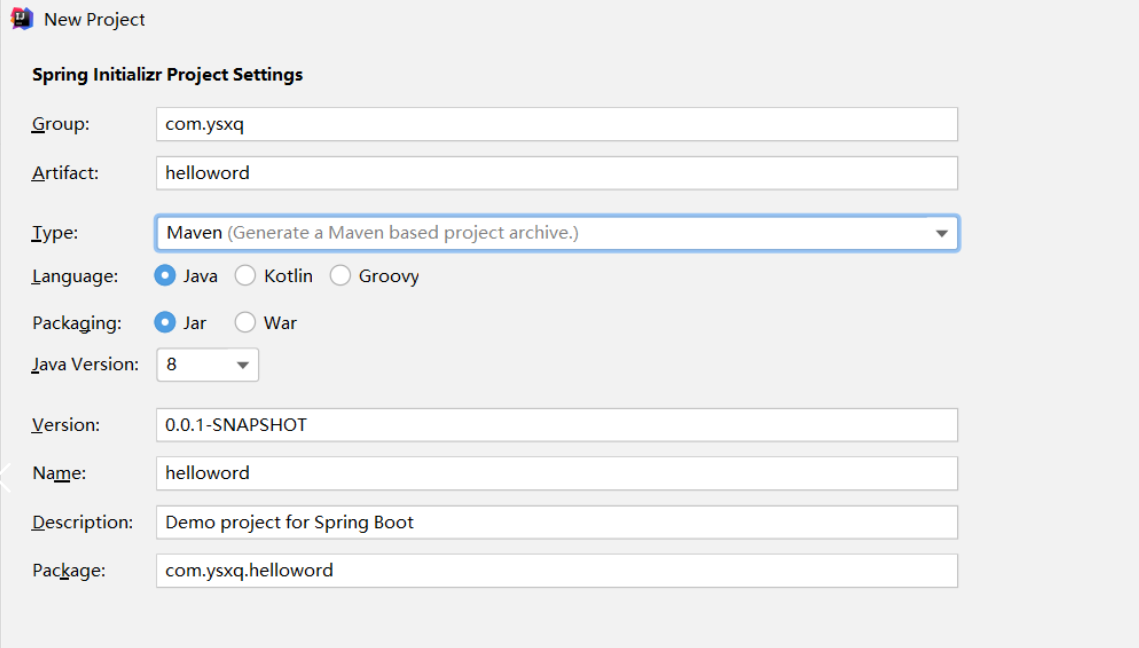Image resolution: width=1139 pixels, height=648 pixels.
Task: Choose Kotlin as the project language
Action: [x=246, y=276]
